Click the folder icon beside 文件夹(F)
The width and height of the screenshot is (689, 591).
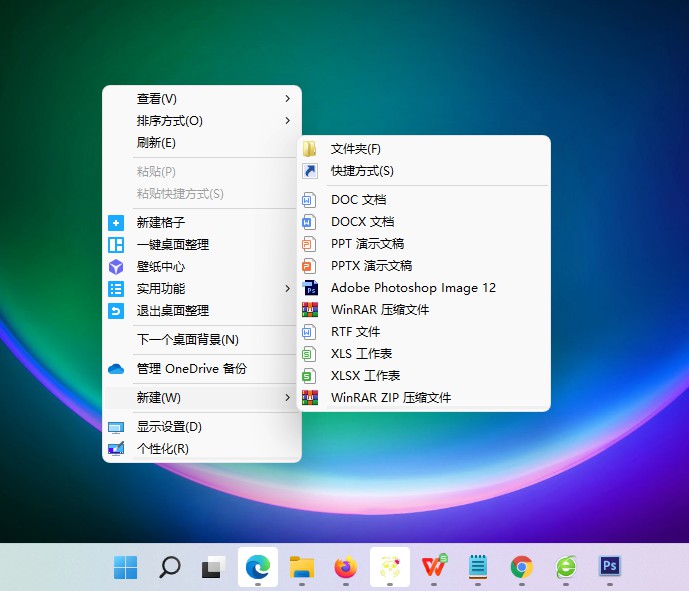point(309,149)
